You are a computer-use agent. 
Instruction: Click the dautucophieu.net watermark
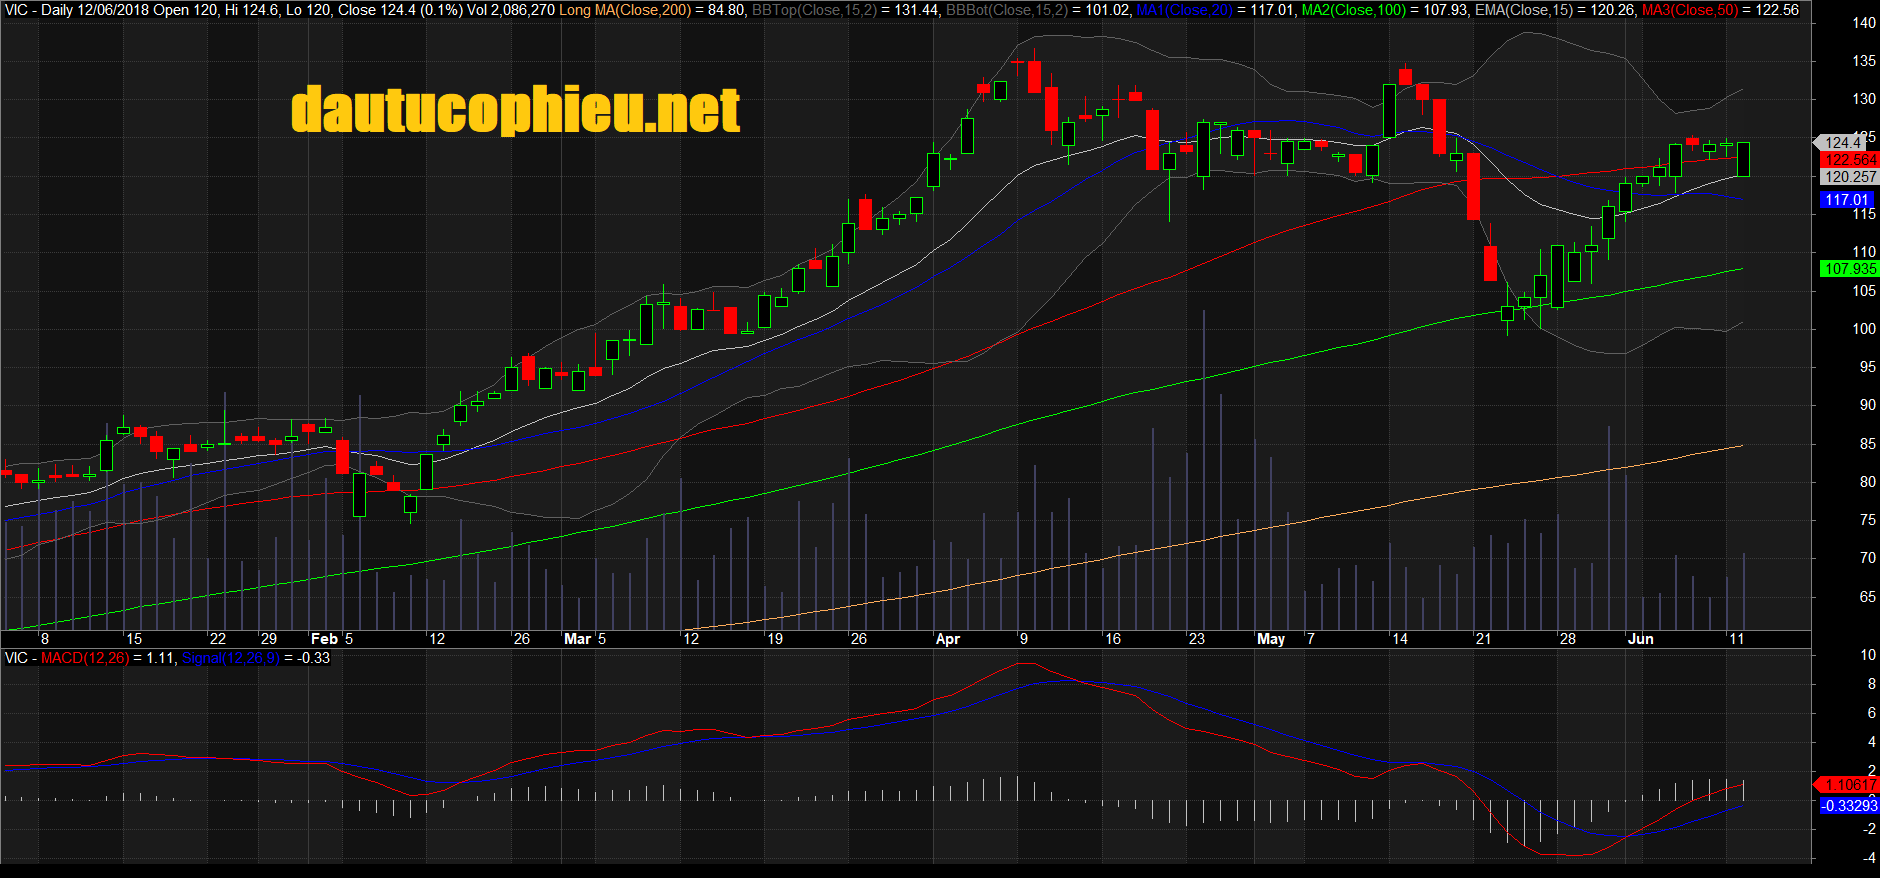[515, 110]
